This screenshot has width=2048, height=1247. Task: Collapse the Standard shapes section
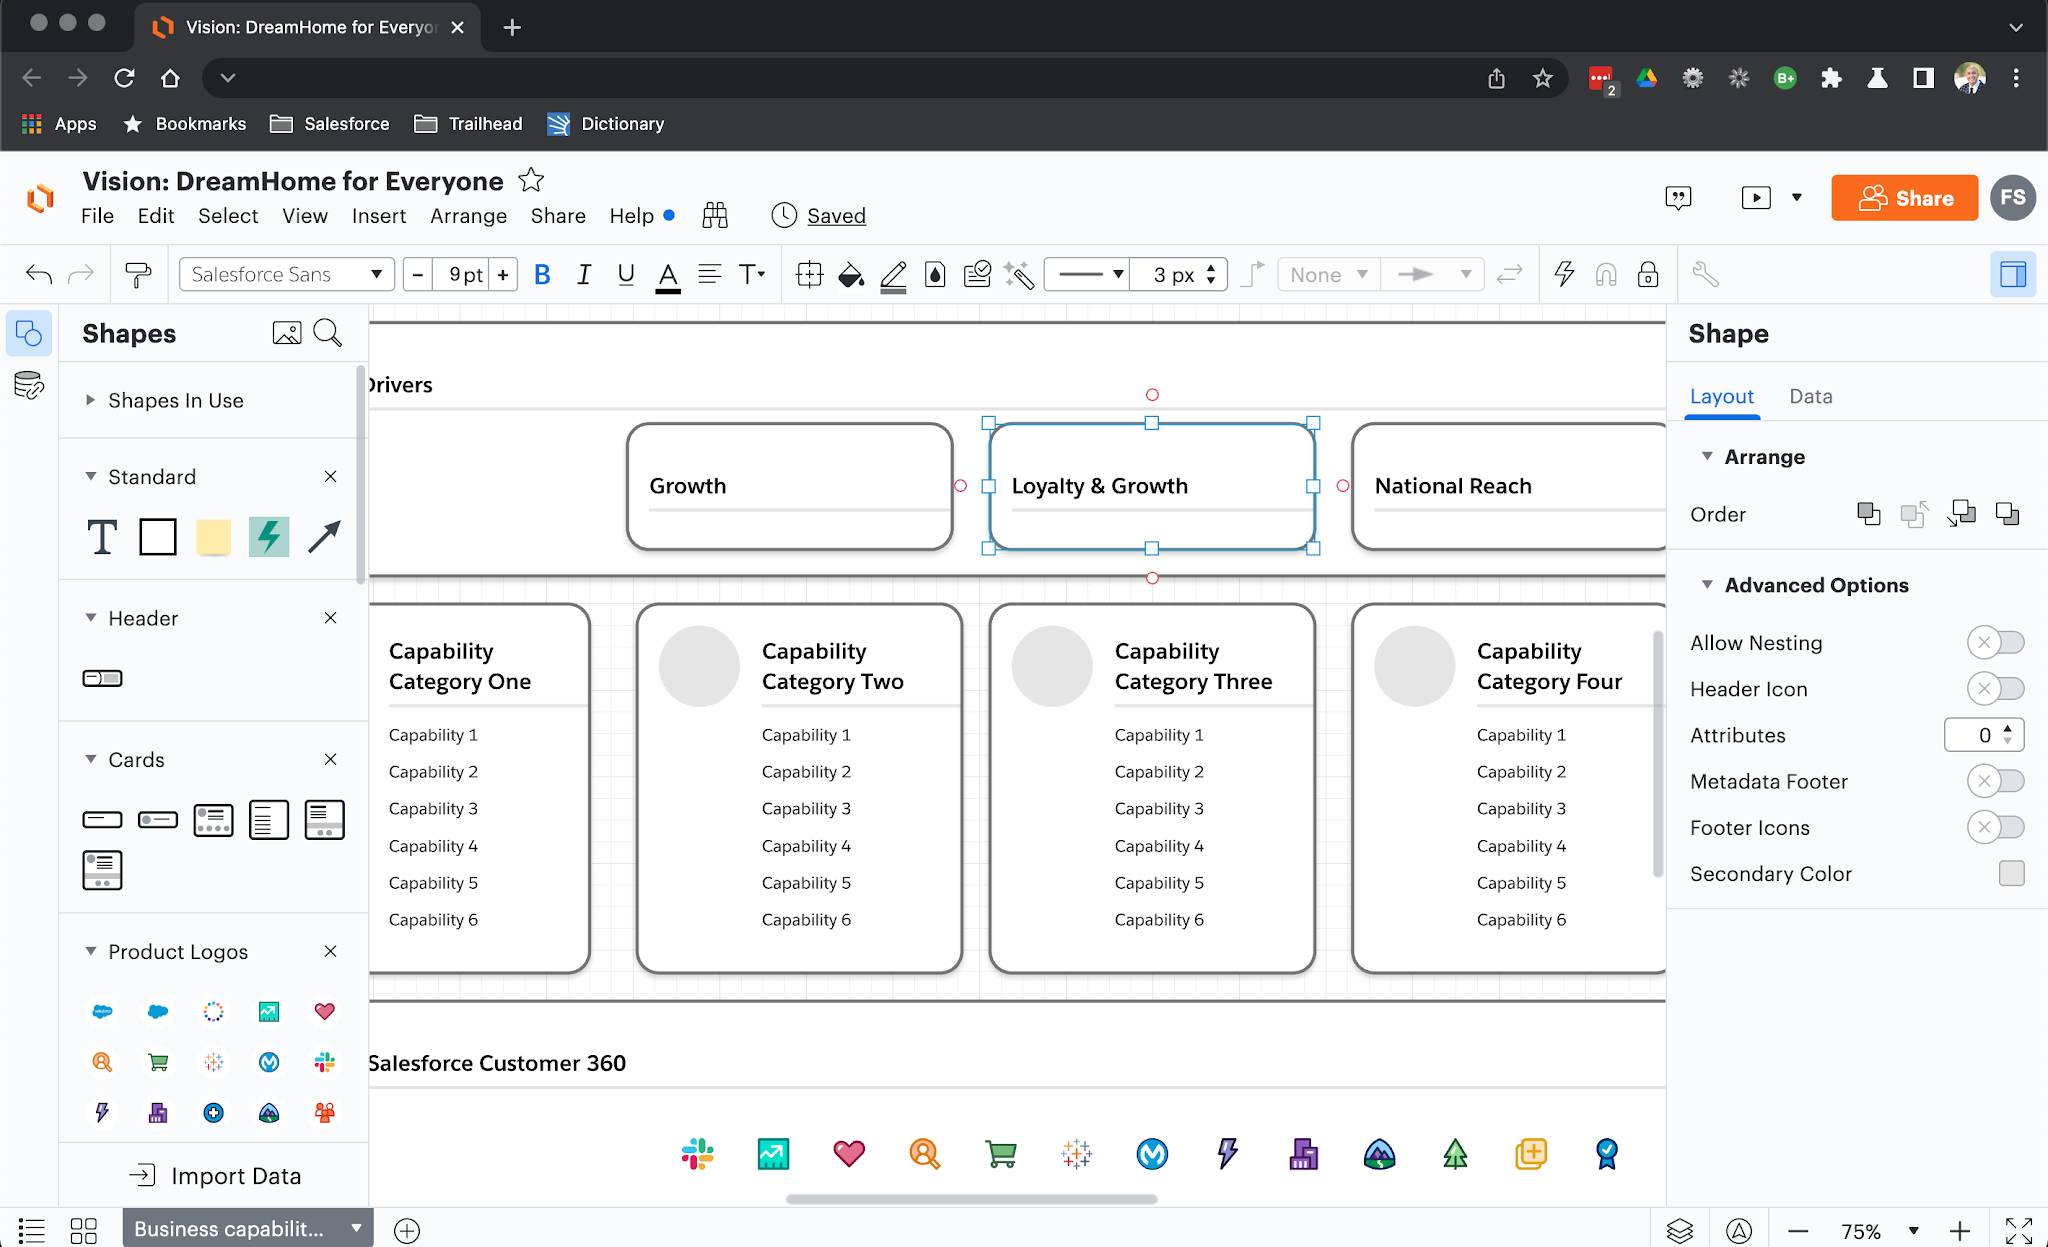pyautogui.click(x=90, y=477)
